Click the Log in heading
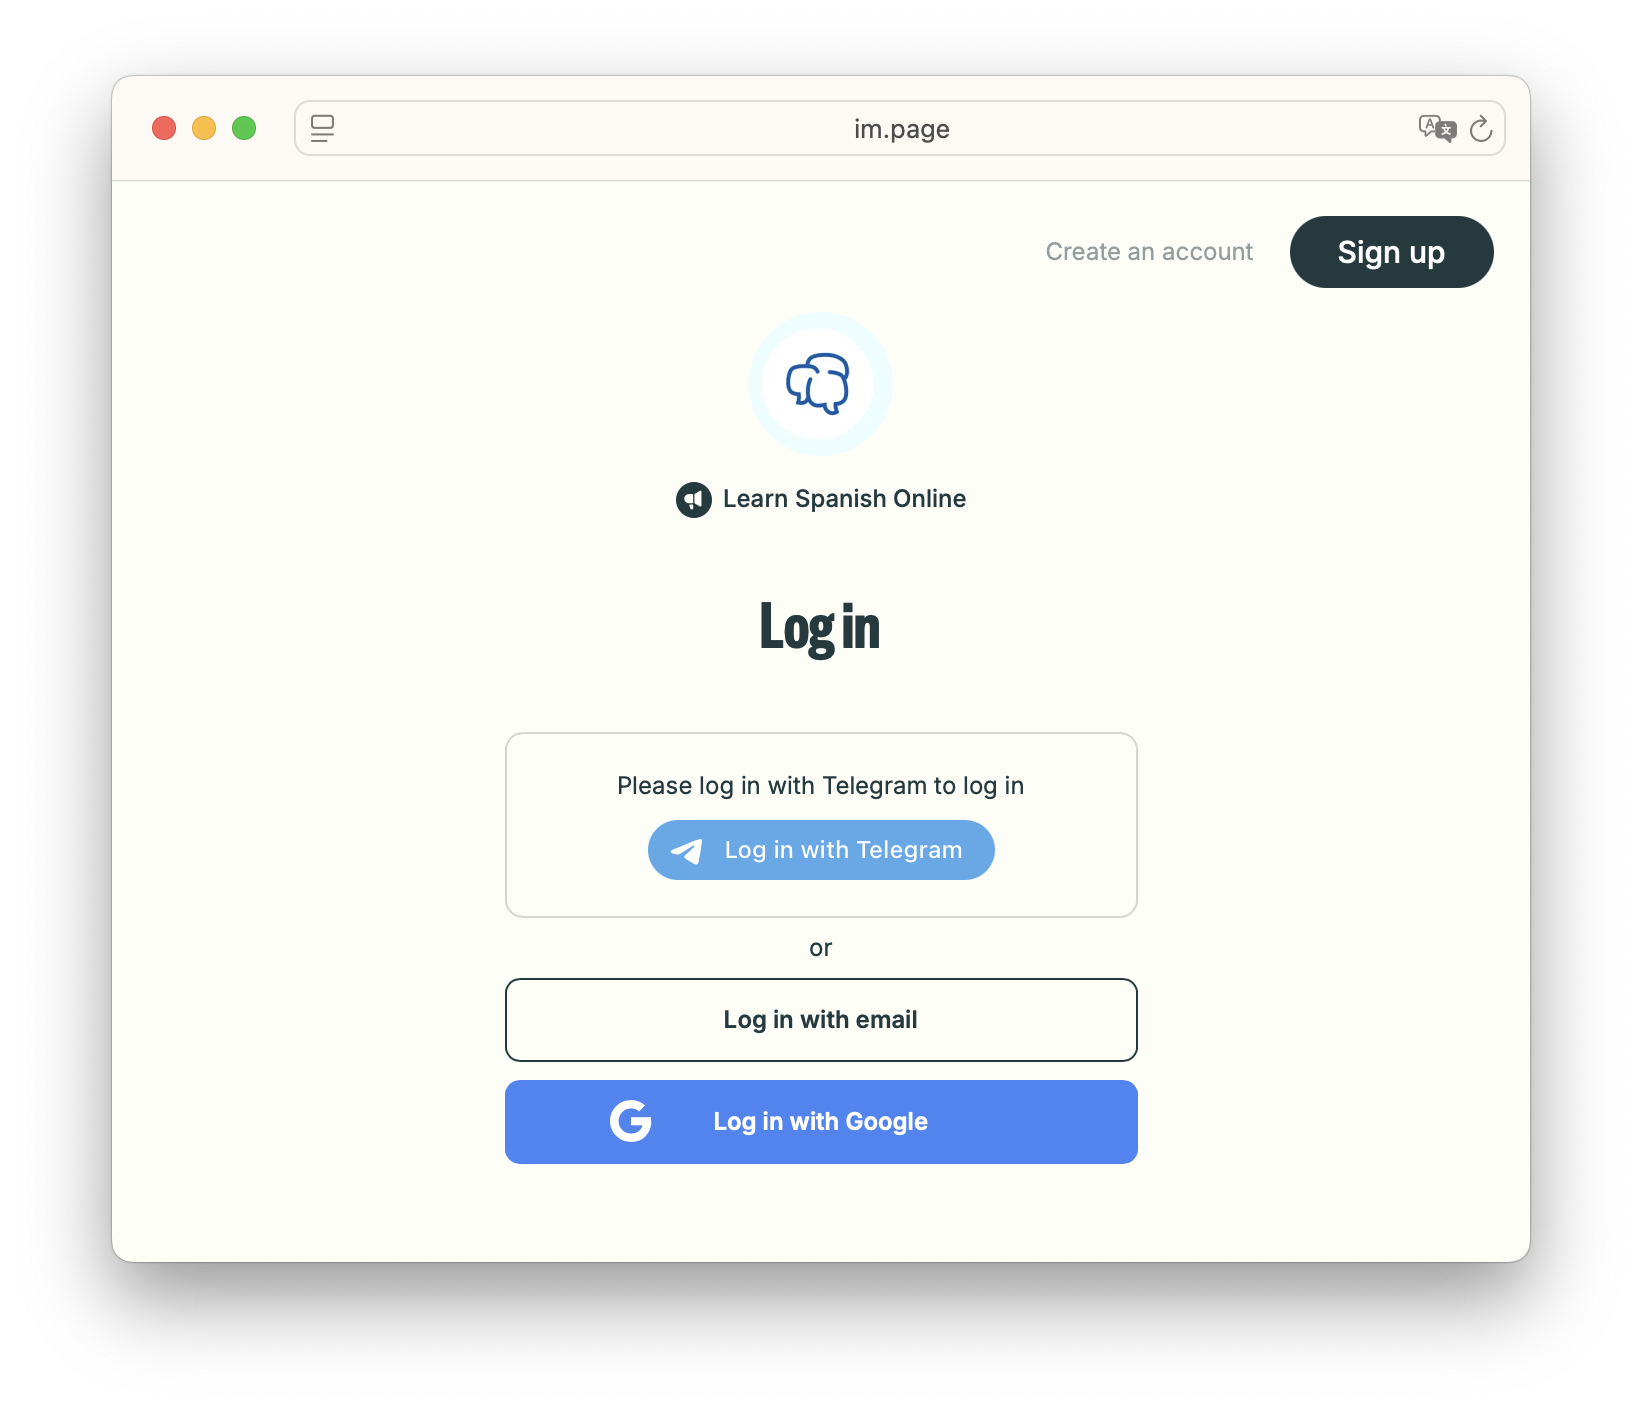Image resolution: width=1642 pixels, height=1410 pixels. tap(820, 628)
